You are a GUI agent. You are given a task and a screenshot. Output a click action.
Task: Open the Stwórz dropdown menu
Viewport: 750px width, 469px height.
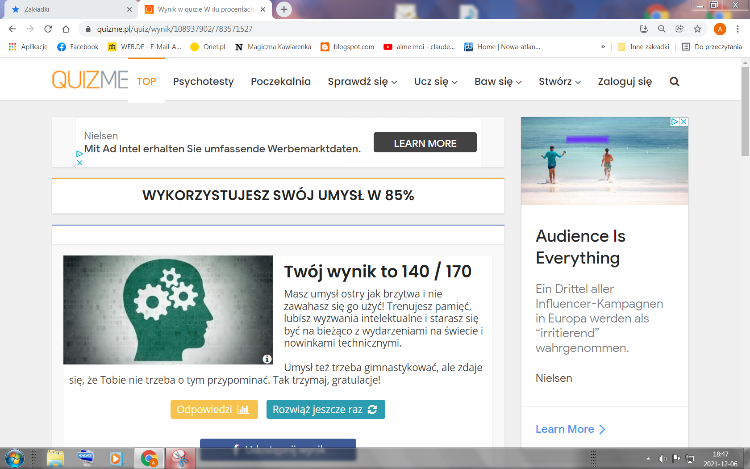(559, 82)
